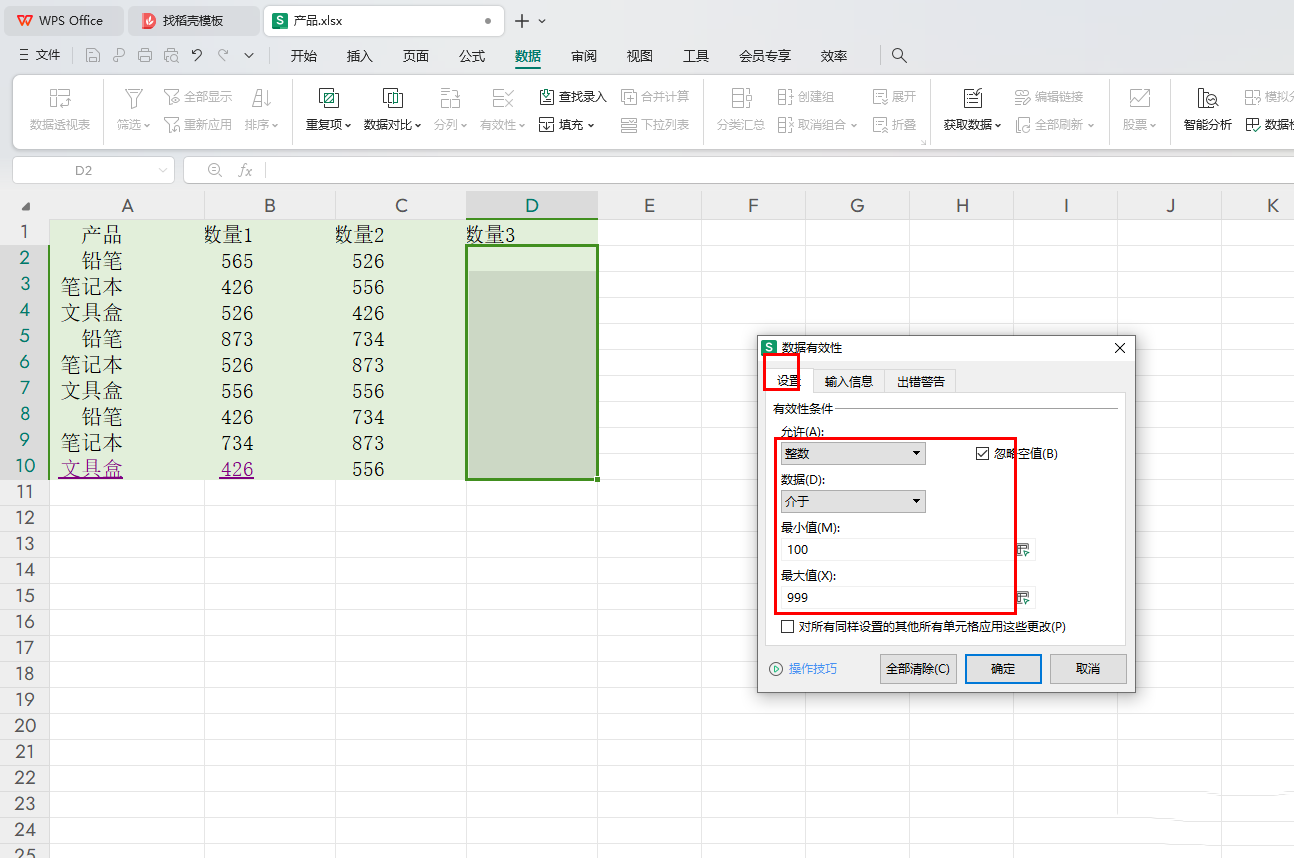Open the 文件 file menu
The height and width of the screenshot is (858, 1294).
tap(40, 56)
